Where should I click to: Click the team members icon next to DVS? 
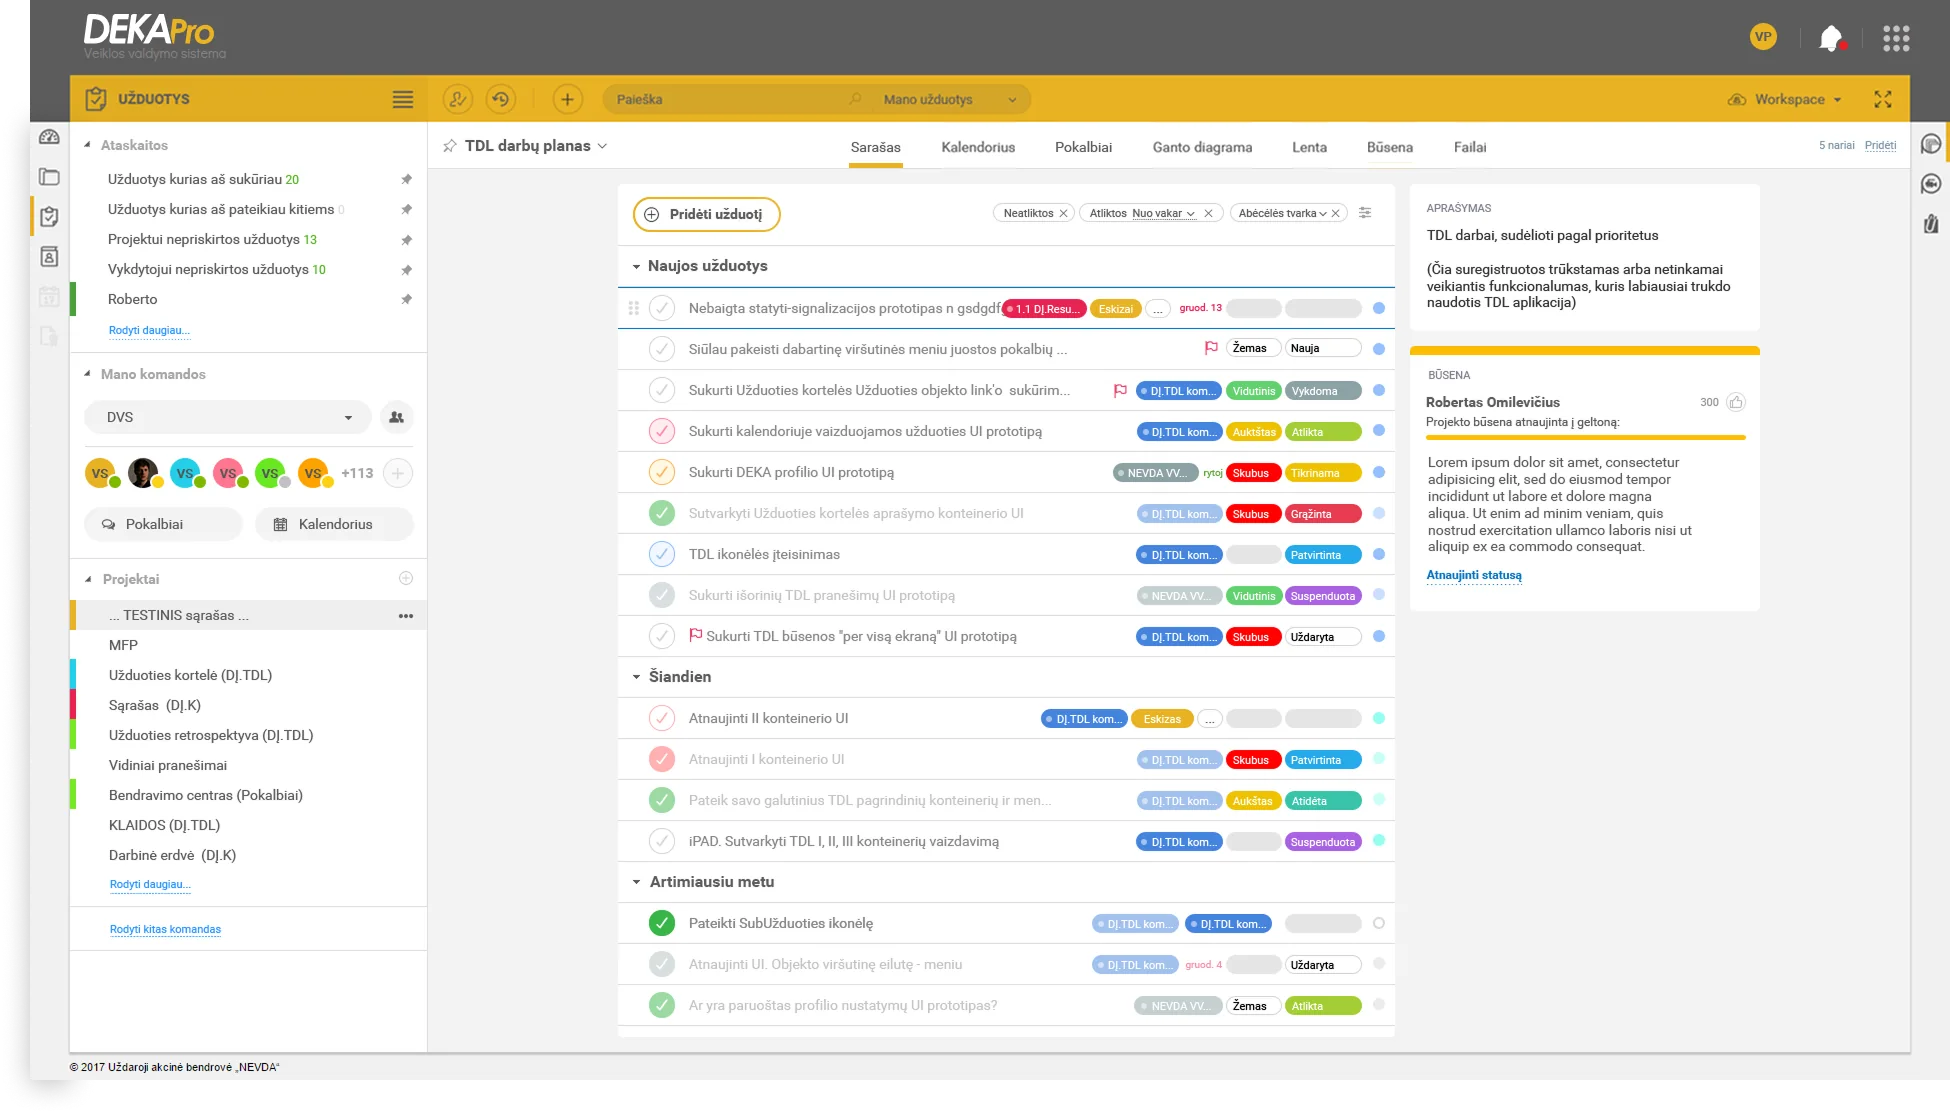tap(397, 417)
